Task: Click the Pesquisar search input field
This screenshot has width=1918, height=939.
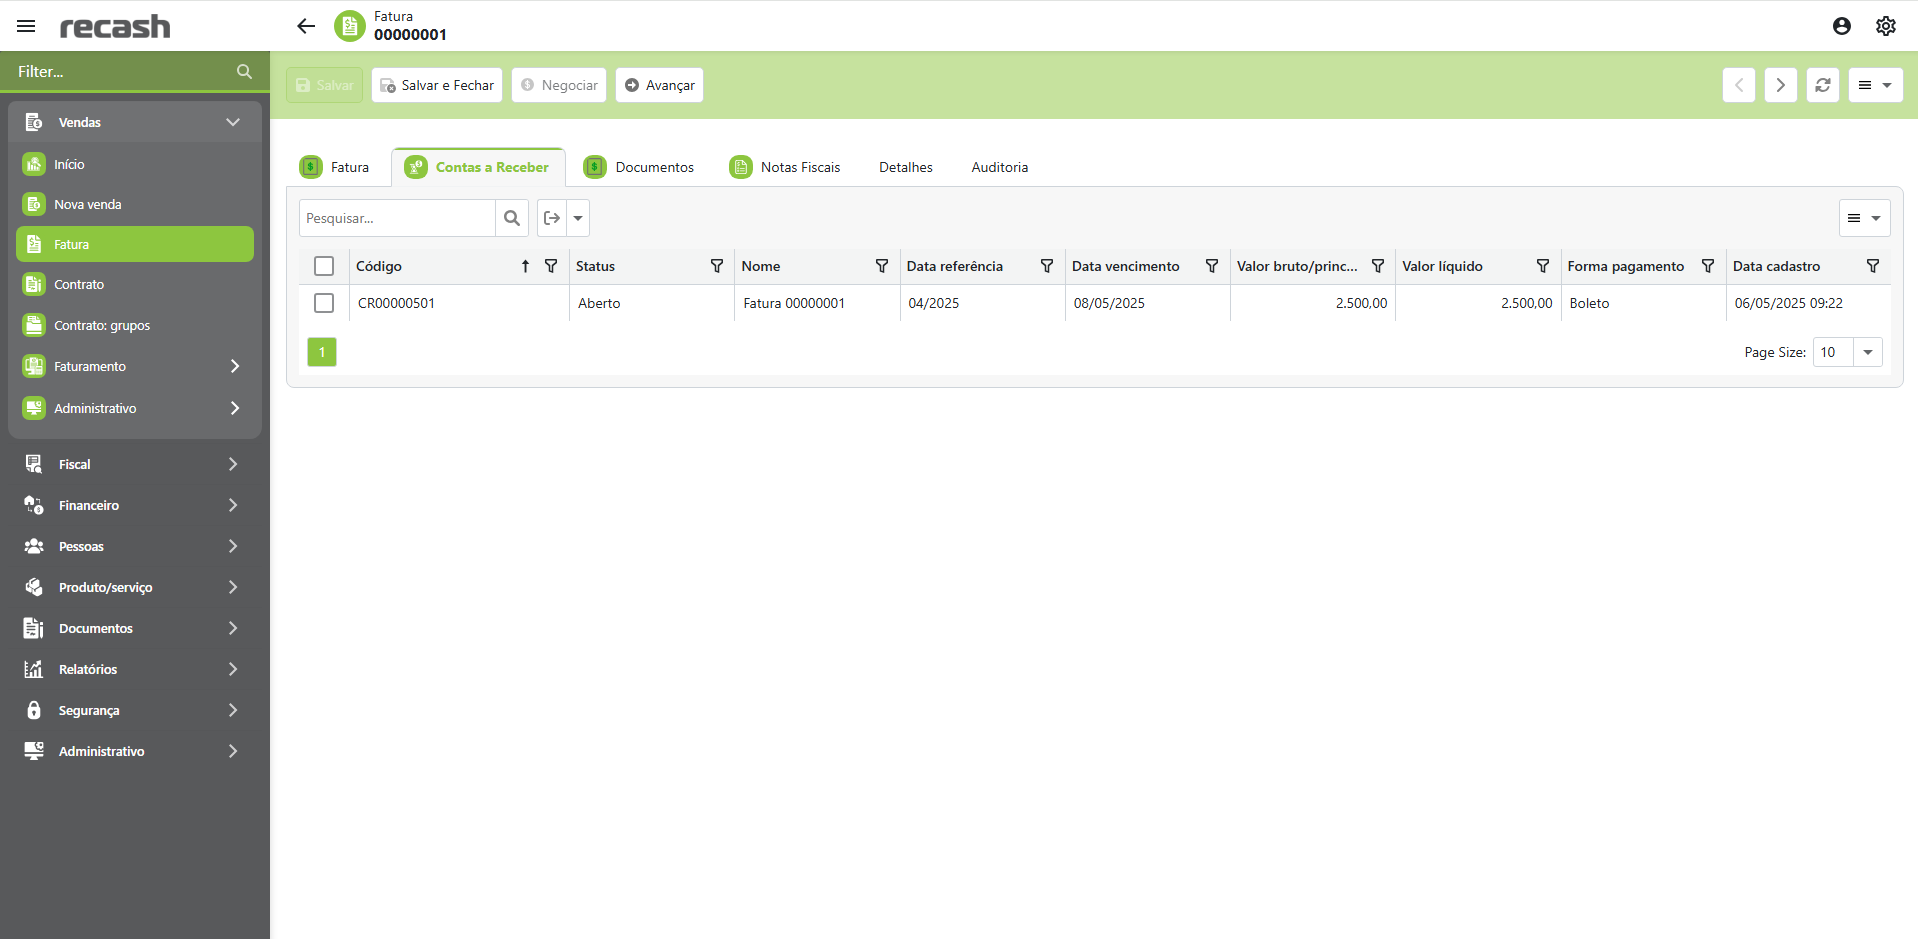Action: pyautogui.click(x=397, y=218)
